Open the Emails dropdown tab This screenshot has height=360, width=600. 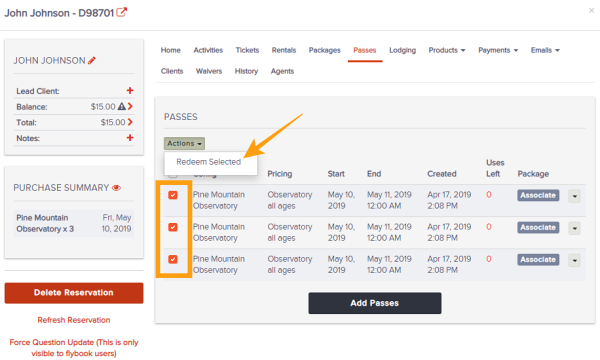[x=545, y=50]
